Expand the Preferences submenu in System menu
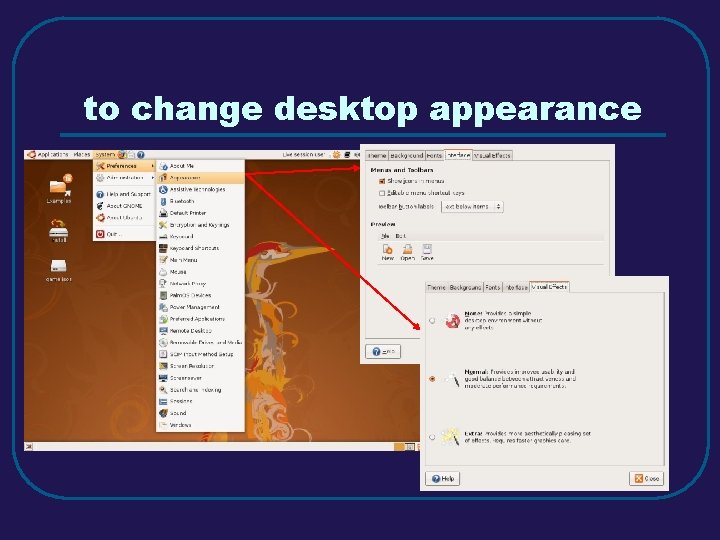Screen dimensions: 720x540 point(124,166)
